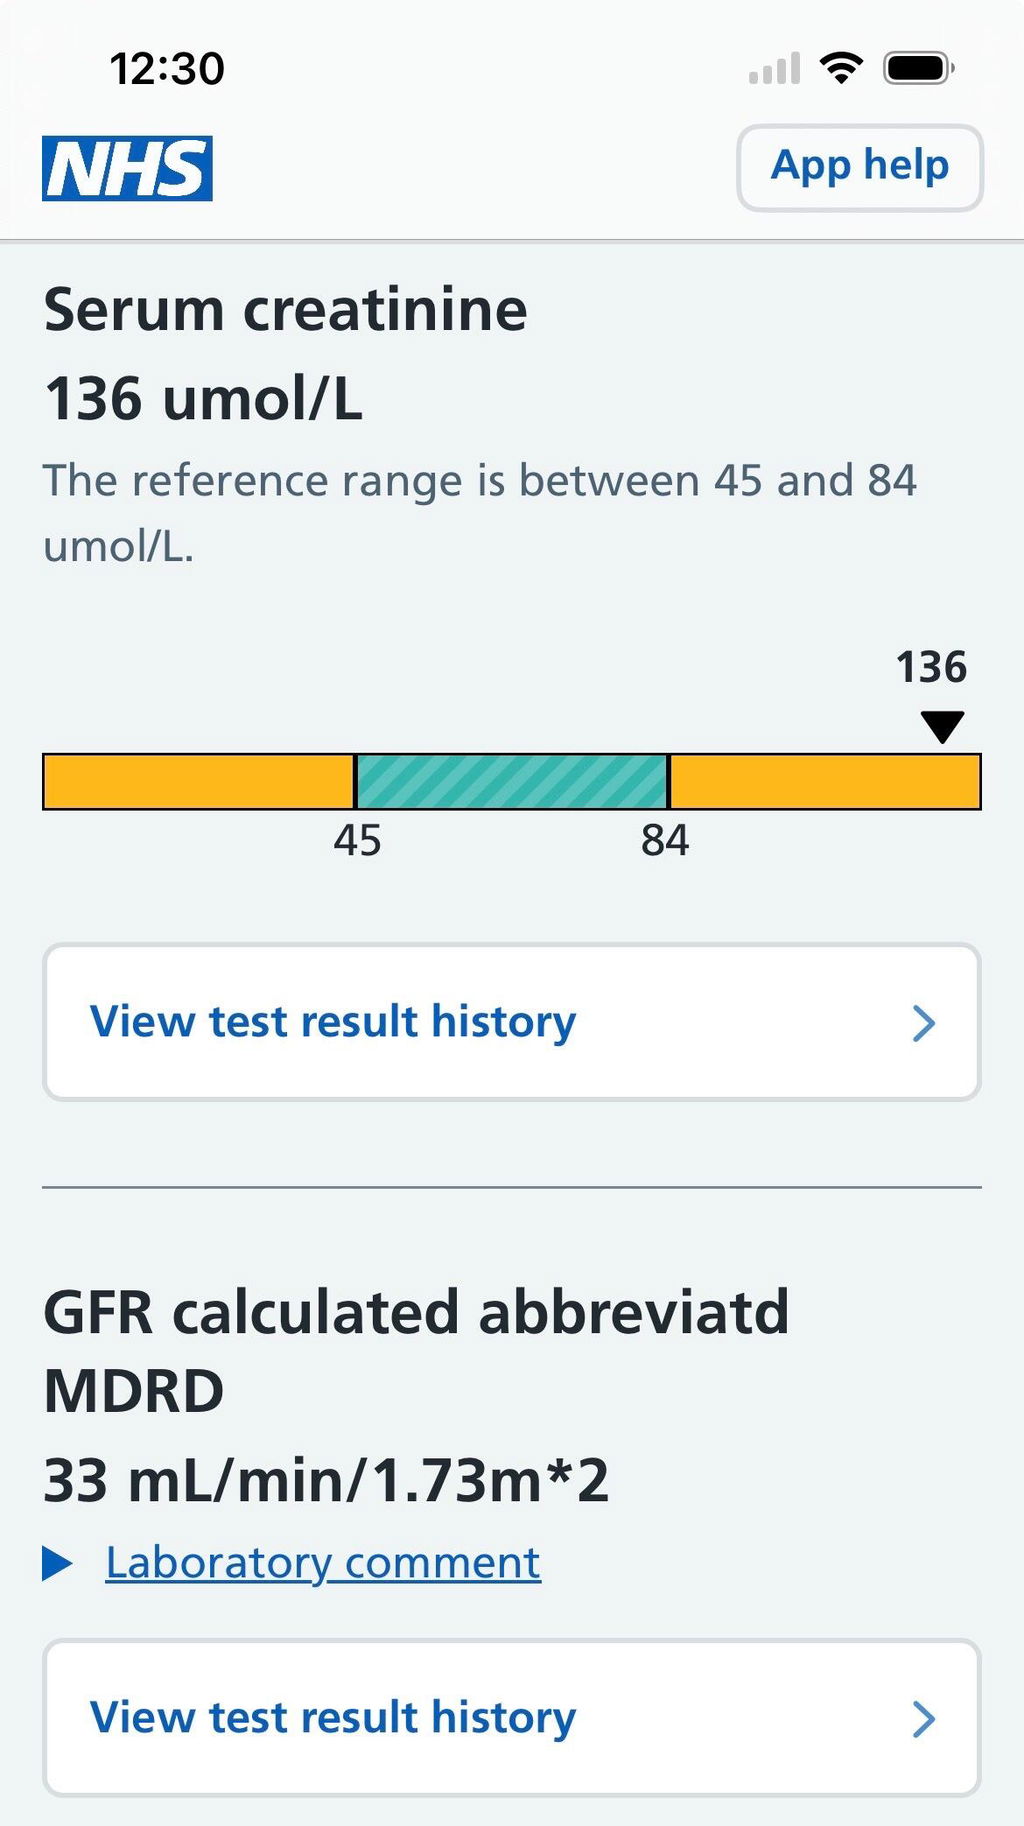The image size is (1024, 1826).
Task: Tap chevron on GFR history button
Action: click(924, 1719)
